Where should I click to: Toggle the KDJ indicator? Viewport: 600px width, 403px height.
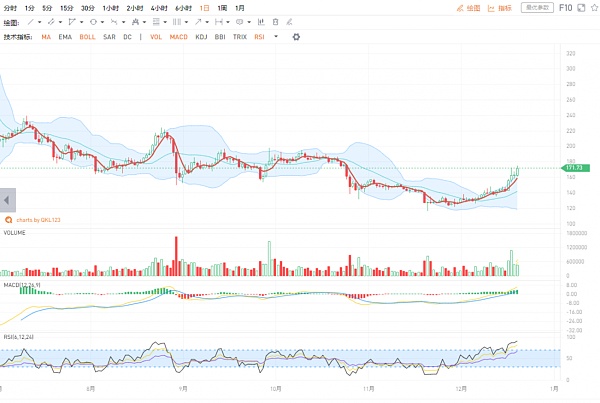coord(201,36)
